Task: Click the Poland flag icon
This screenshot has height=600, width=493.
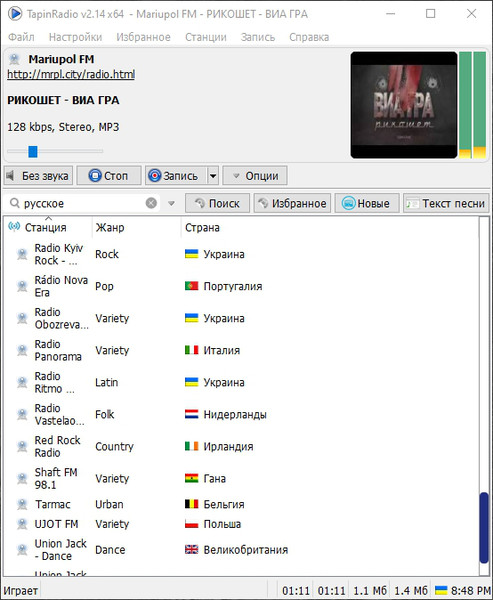Action: coord(191,523)
